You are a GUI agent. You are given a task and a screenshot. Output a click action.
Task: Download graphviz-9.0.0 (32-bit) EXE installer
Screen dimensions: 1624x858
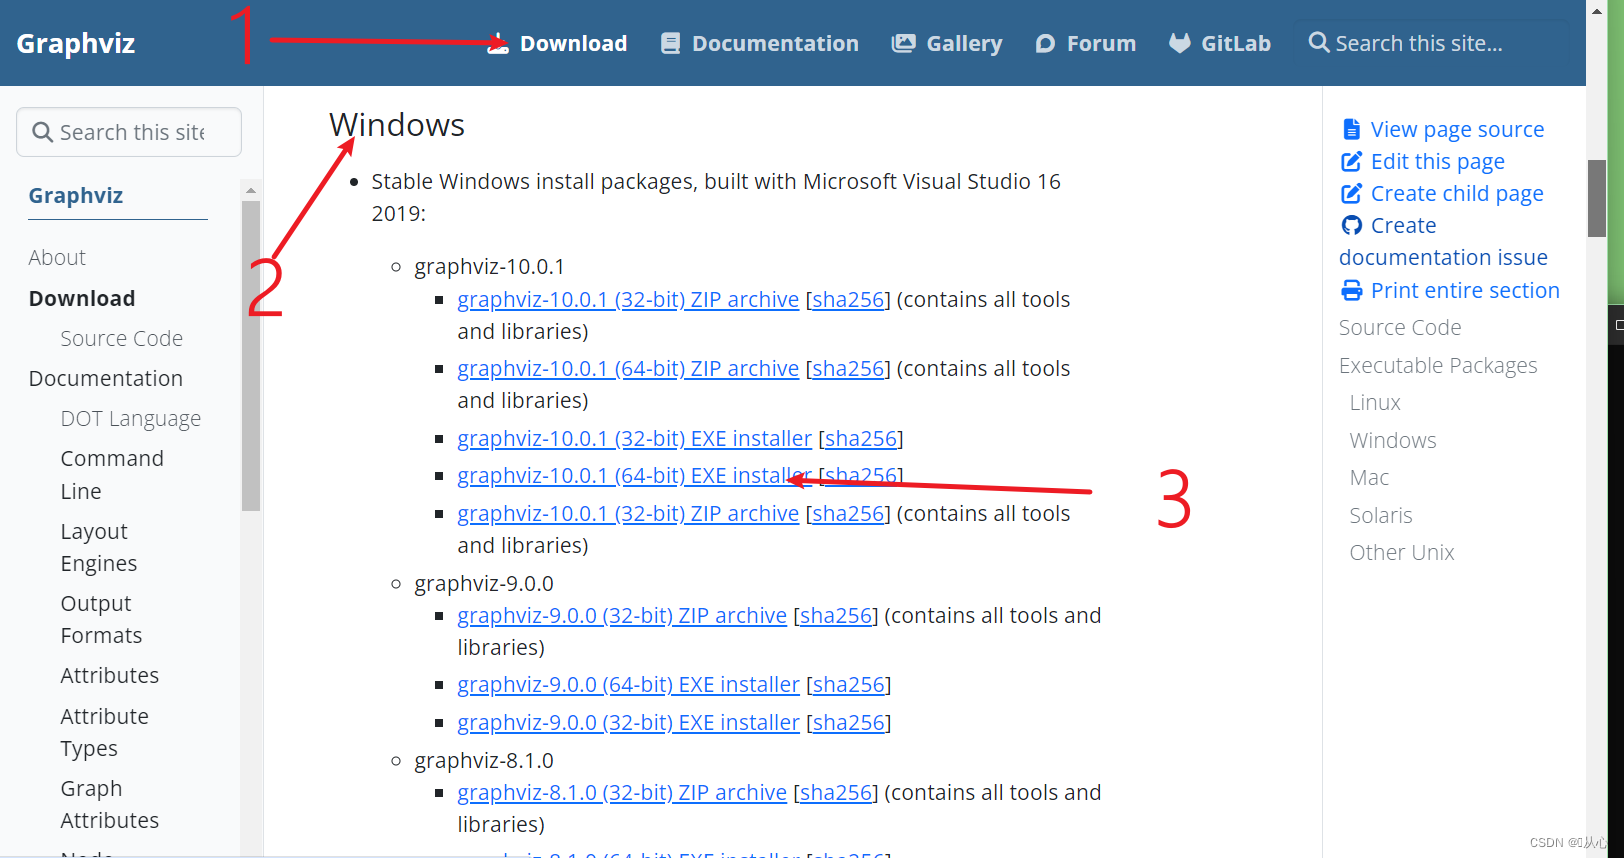(x=628, y=723)
